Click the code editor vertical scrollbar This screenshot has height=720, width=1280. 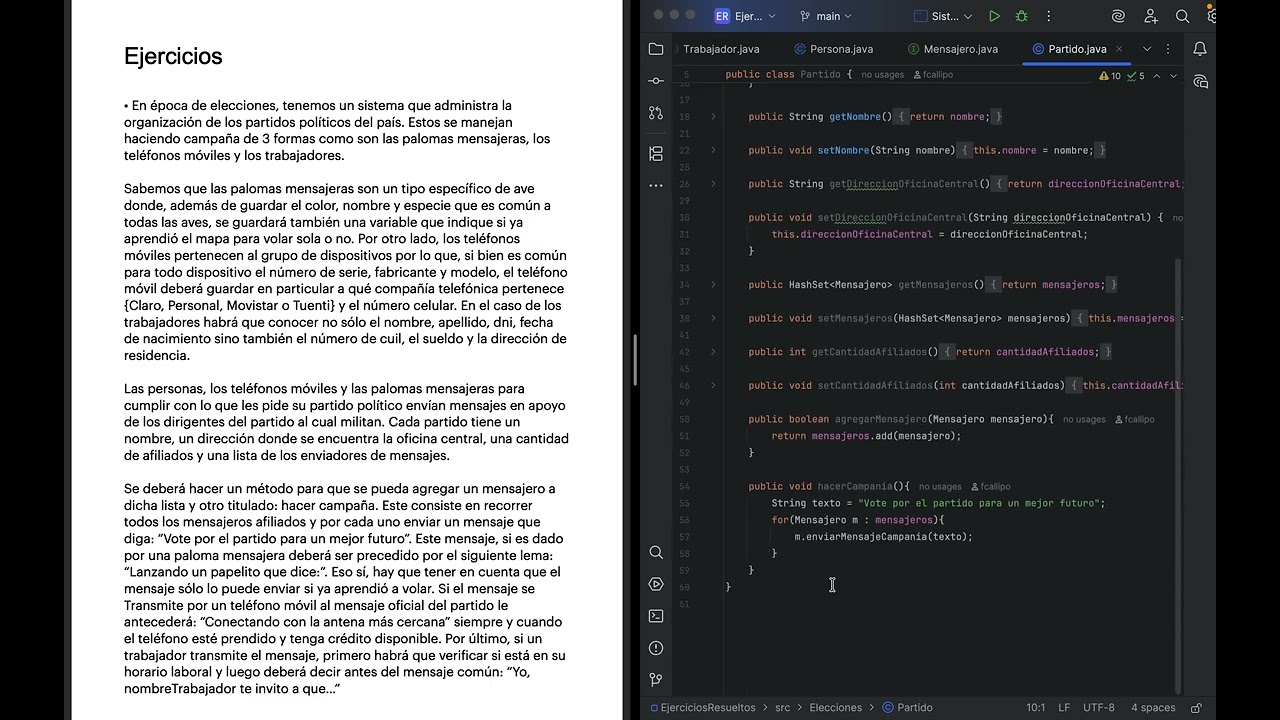click(x=1177, y=474)
